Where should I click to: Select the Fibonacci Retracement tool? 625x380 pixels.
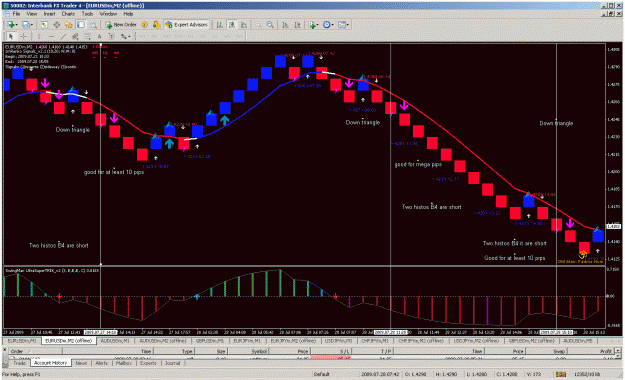(x=87, y=37)
